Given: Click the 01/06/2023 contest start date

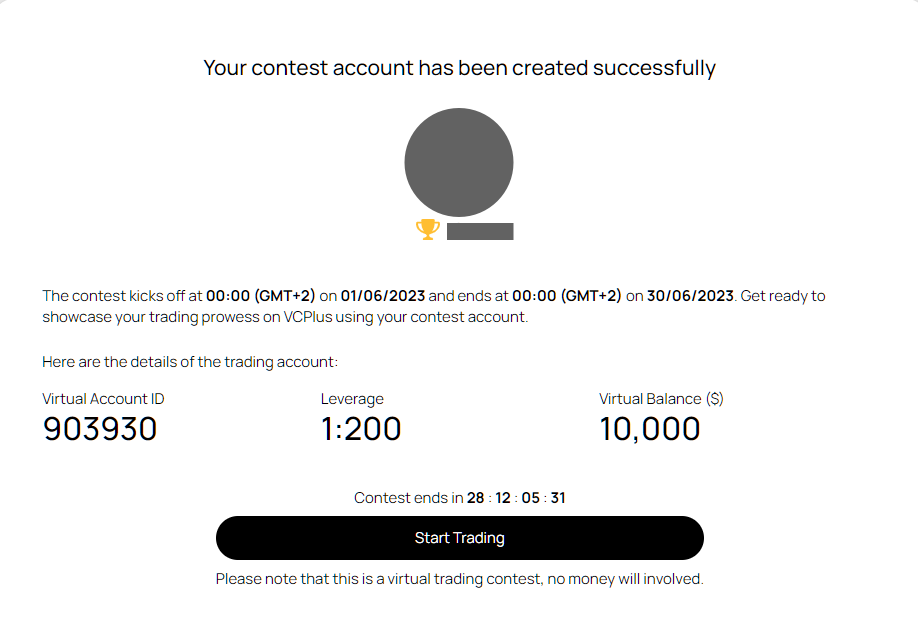Looking at the screenshot, I should pyautogui.click(x=383, y=296).
